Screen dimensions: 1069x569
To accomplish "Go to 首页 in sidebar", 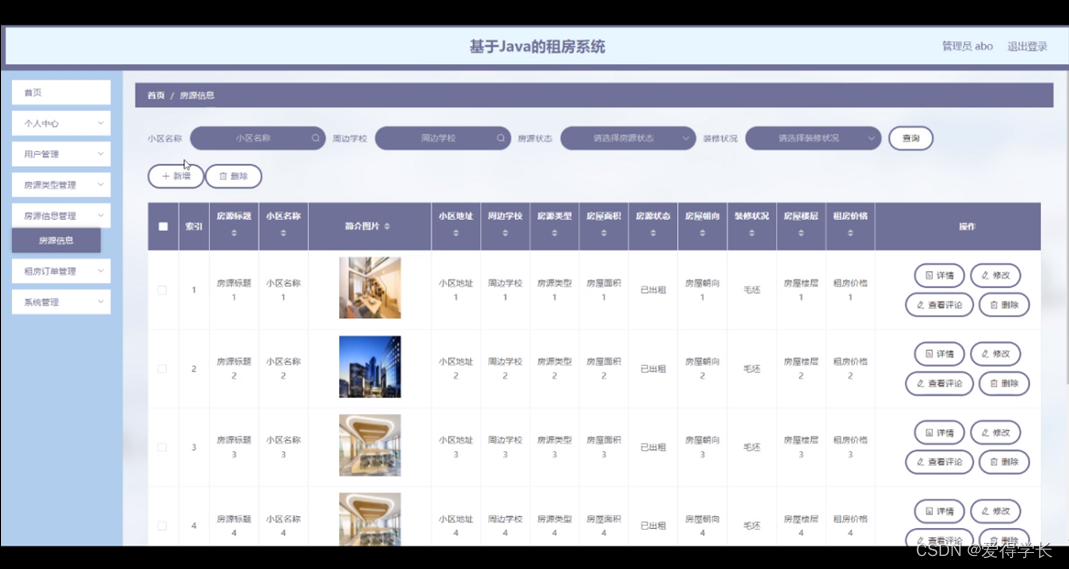I will point(61,93).
